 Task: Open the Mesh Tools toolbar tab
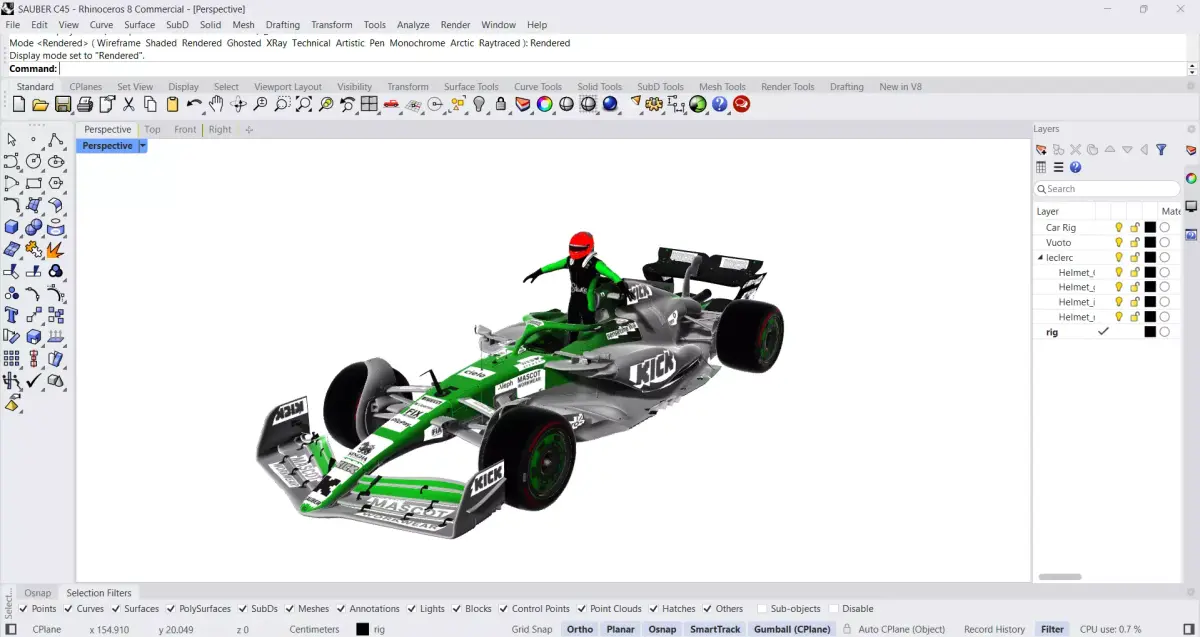pos(722,87)
